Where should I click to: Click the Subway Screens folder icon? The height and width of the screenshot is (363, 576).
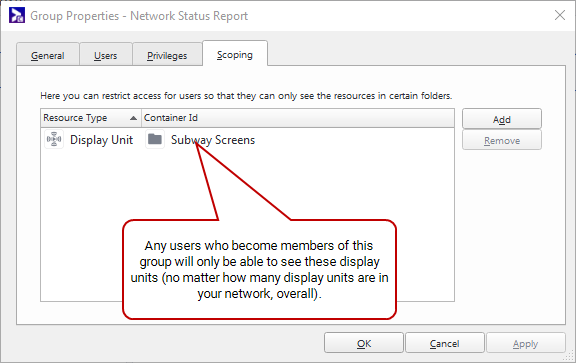[155, 139]
